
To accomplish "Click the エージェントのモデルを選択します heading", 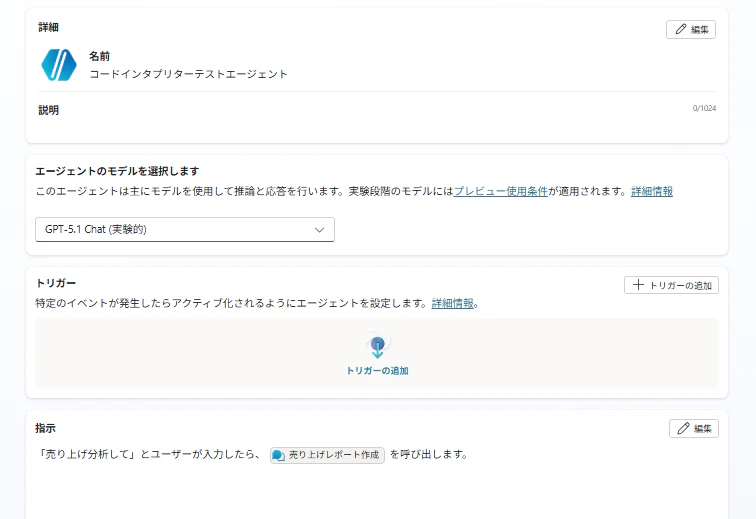I will pyautogui.click(x=117, y=171).
